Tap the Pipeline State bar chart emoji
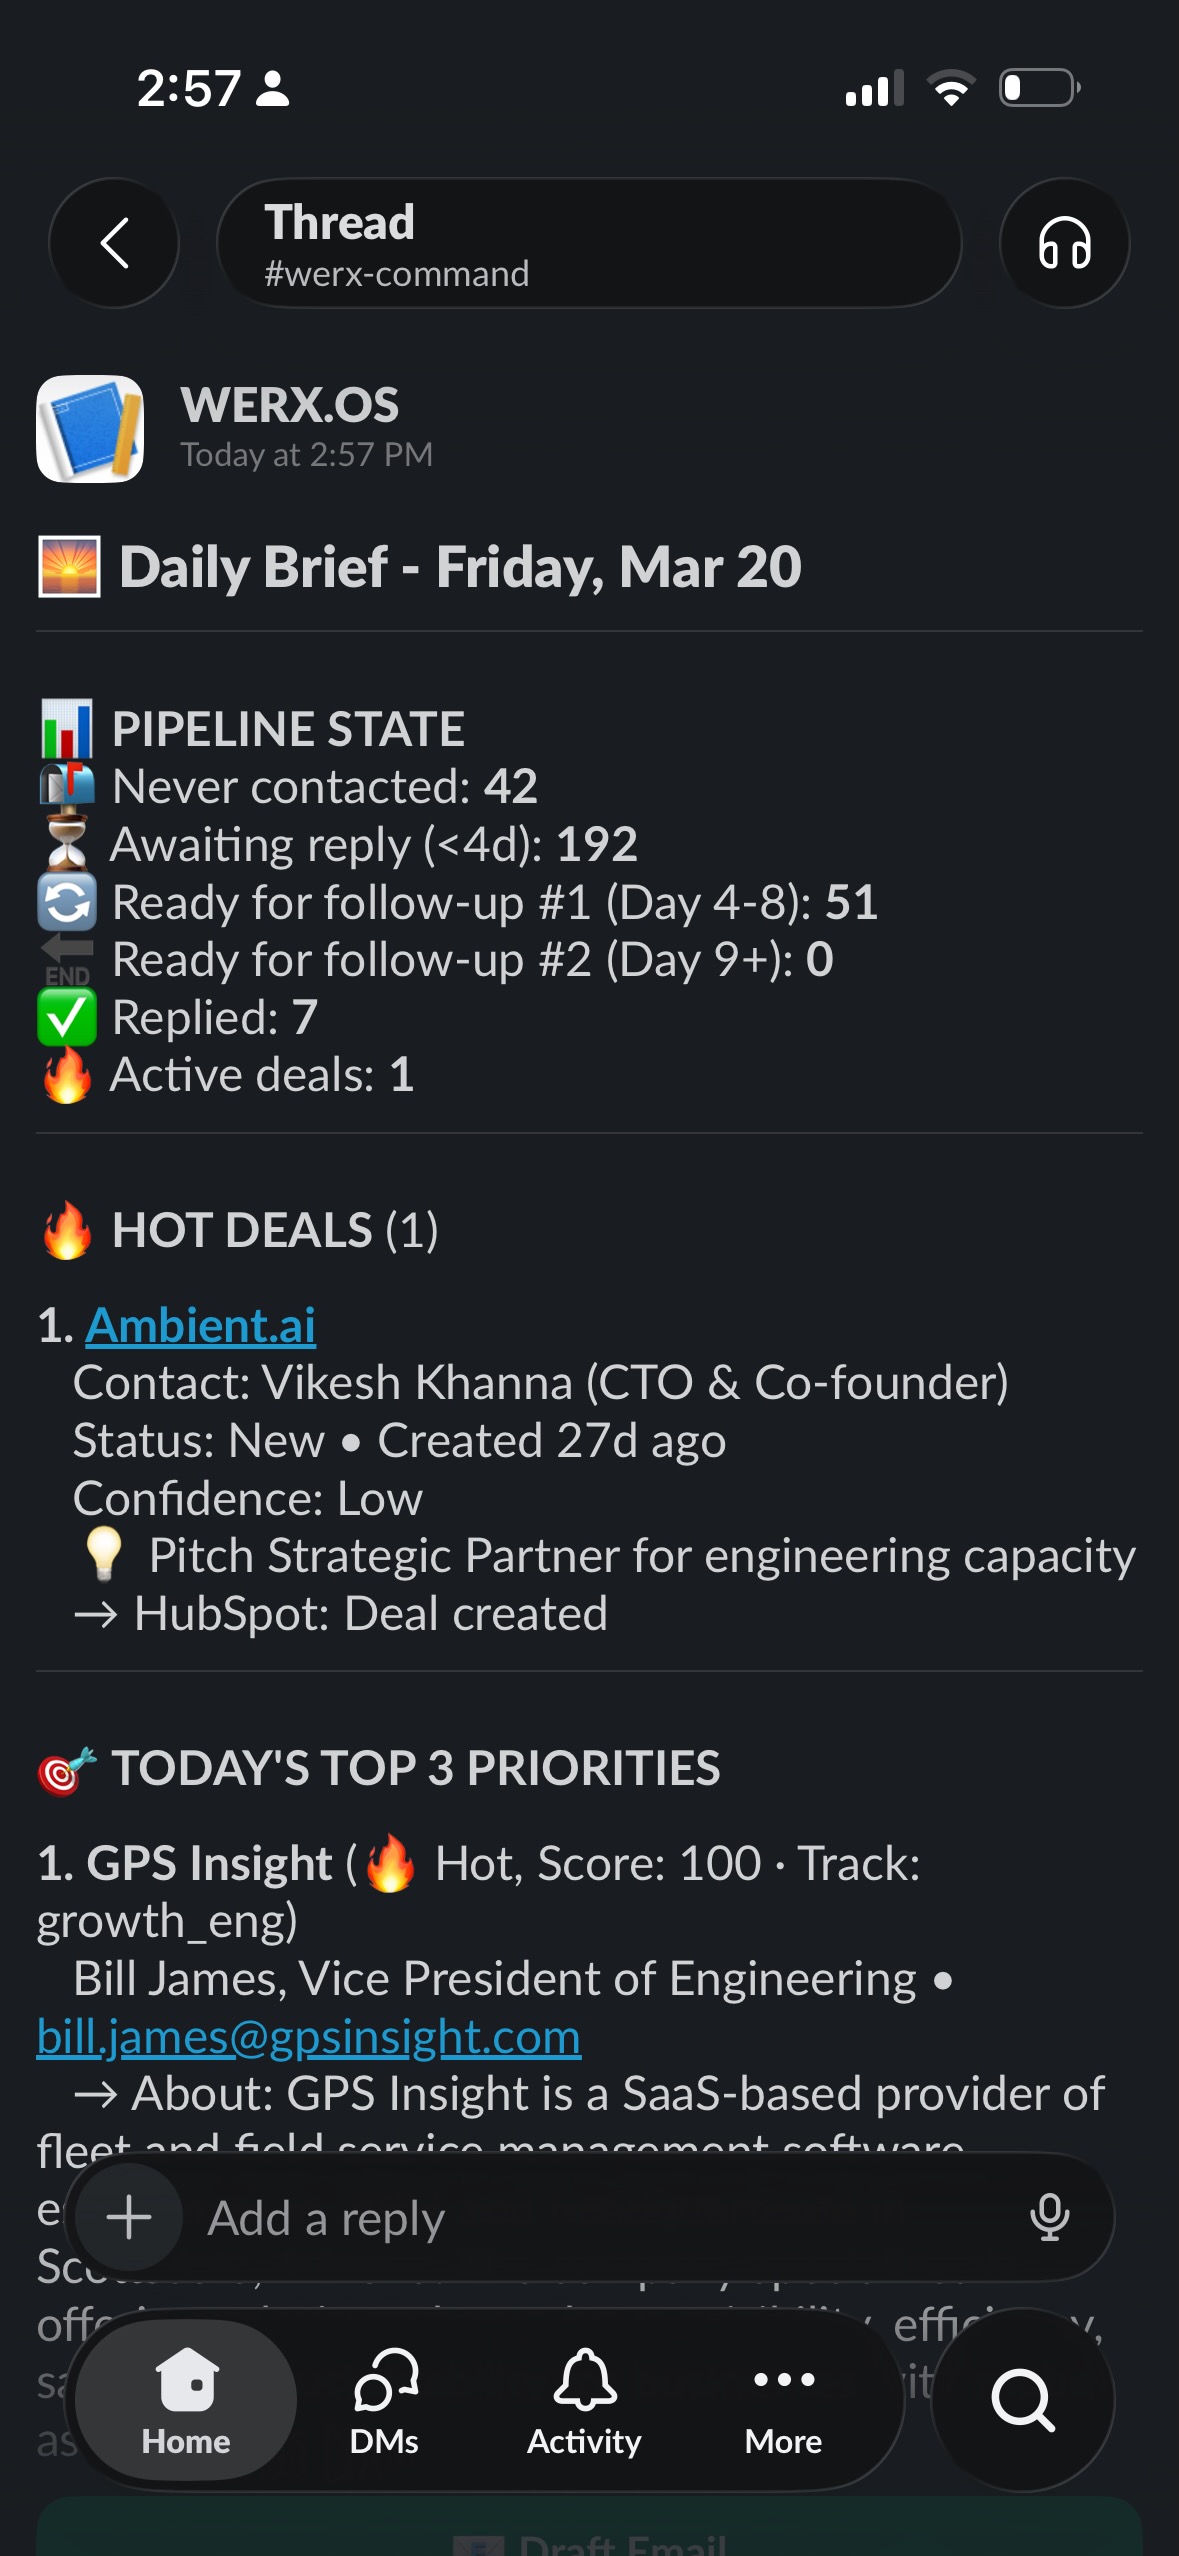This screenshot has height=2556, width=1179. point(67,729)
